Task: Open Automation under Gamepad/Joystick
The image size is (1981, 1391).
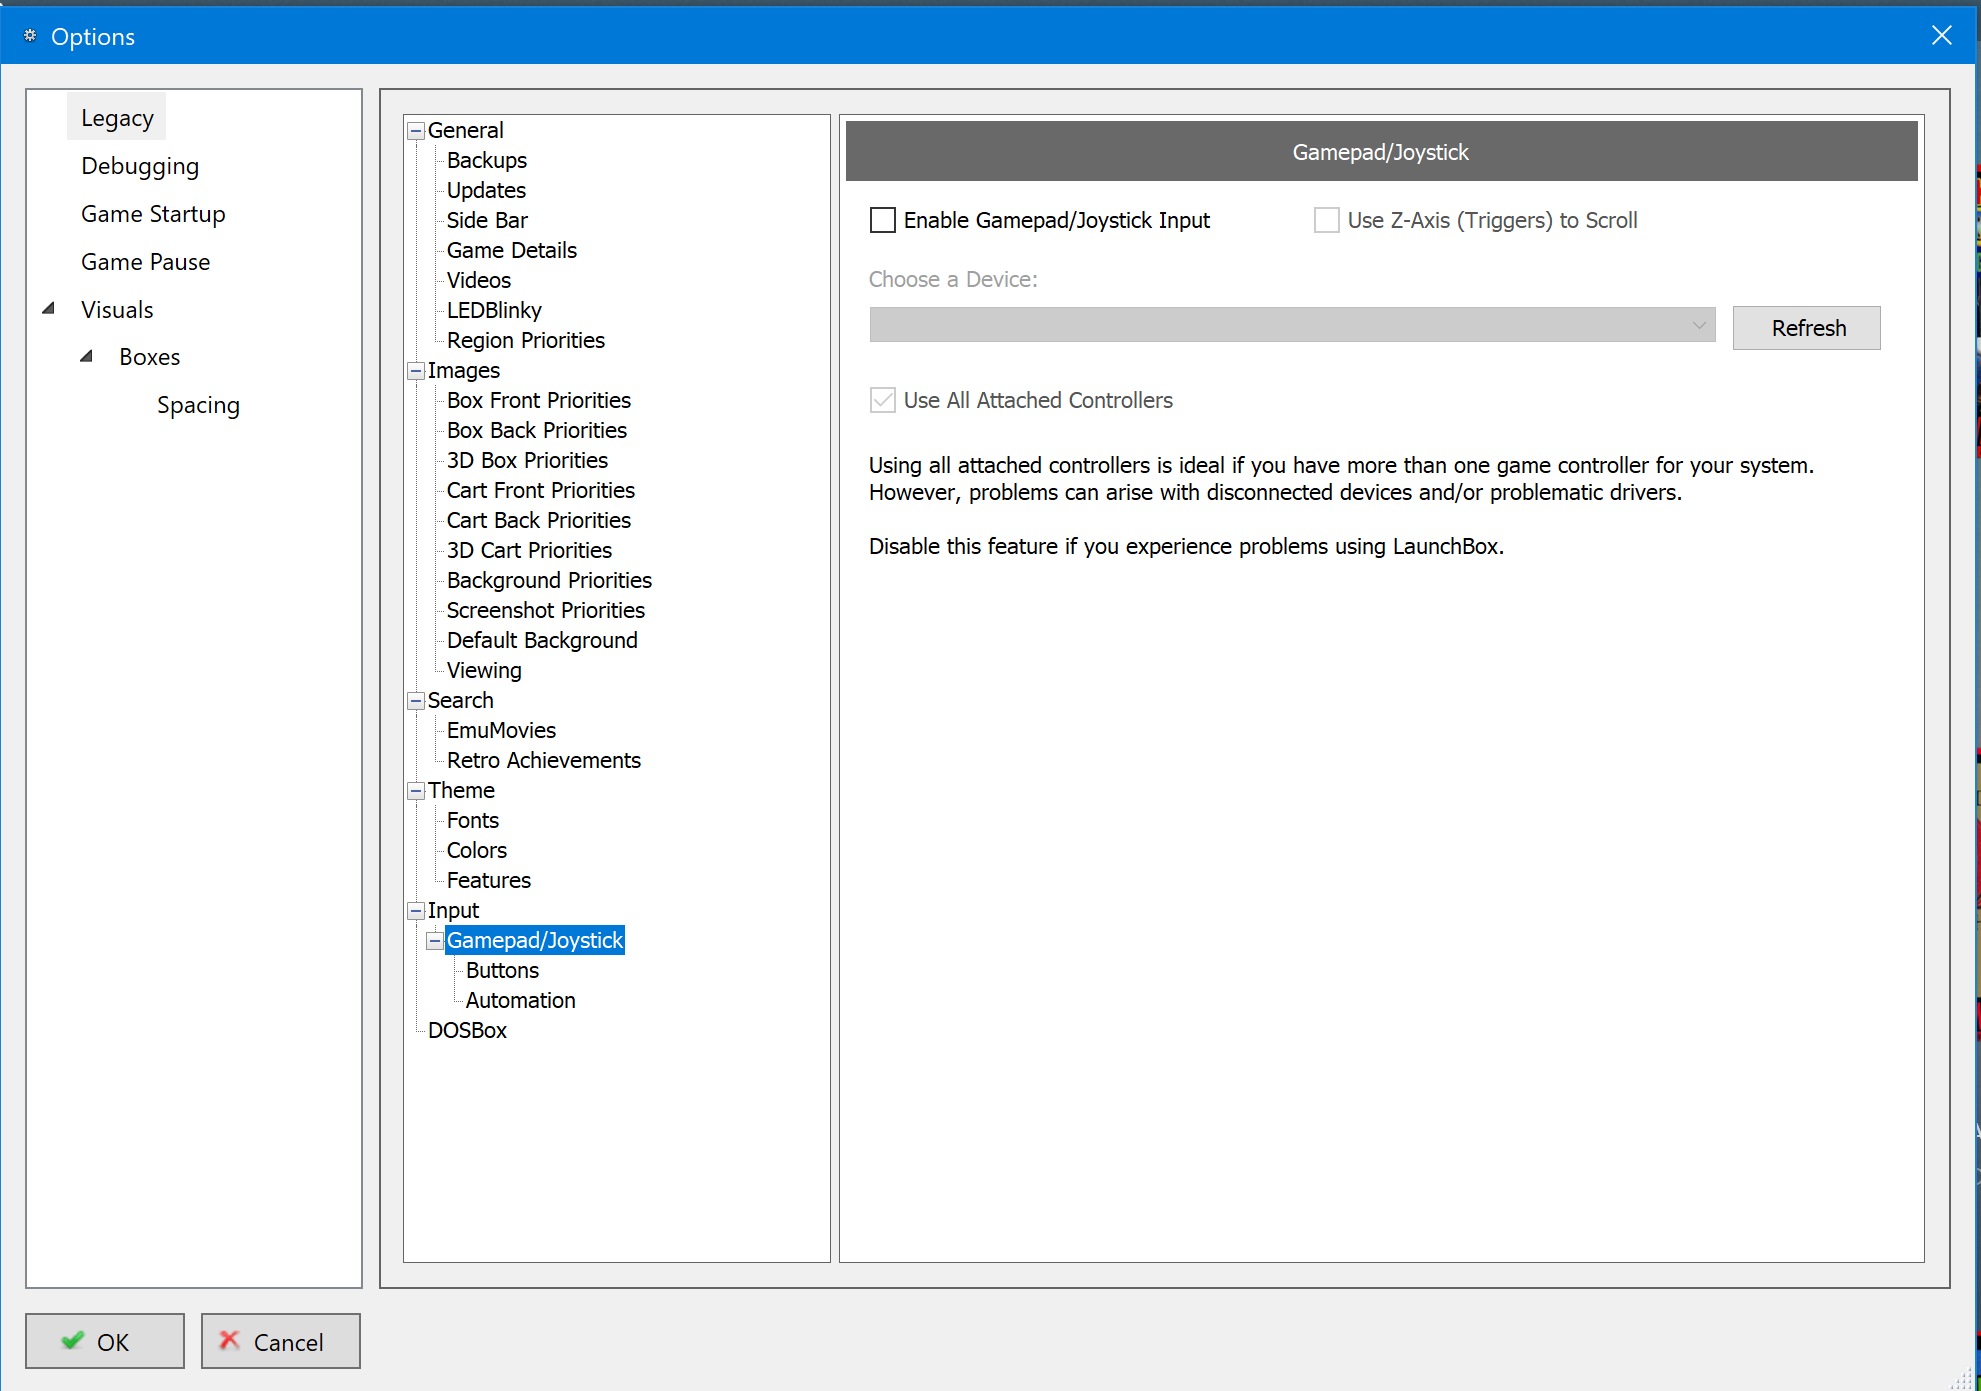Action: (521, 1000)
